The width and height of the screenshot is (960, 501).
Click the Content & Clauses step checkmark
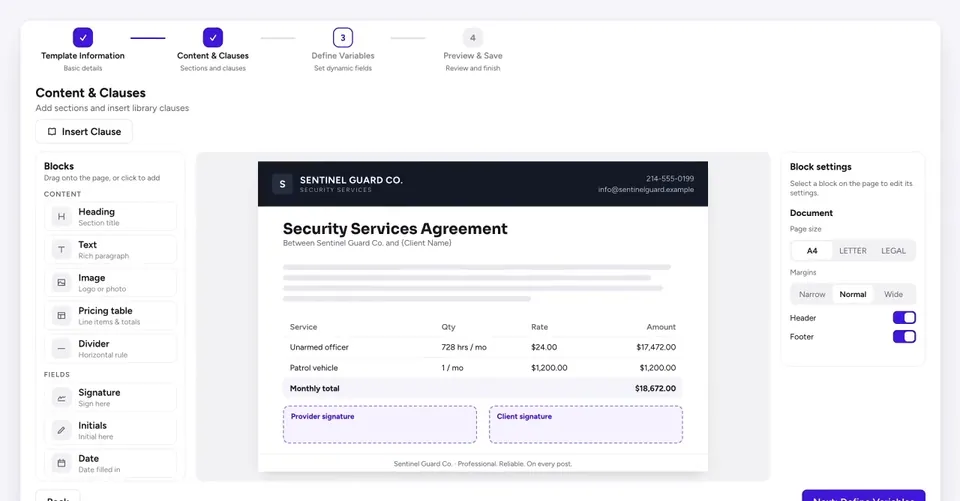(213, 37)
